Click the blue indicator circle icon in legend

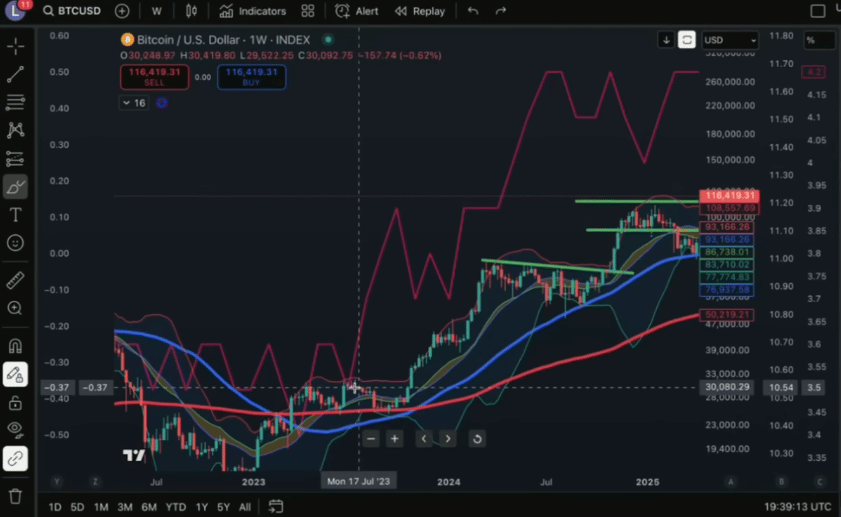coord(161,103)
